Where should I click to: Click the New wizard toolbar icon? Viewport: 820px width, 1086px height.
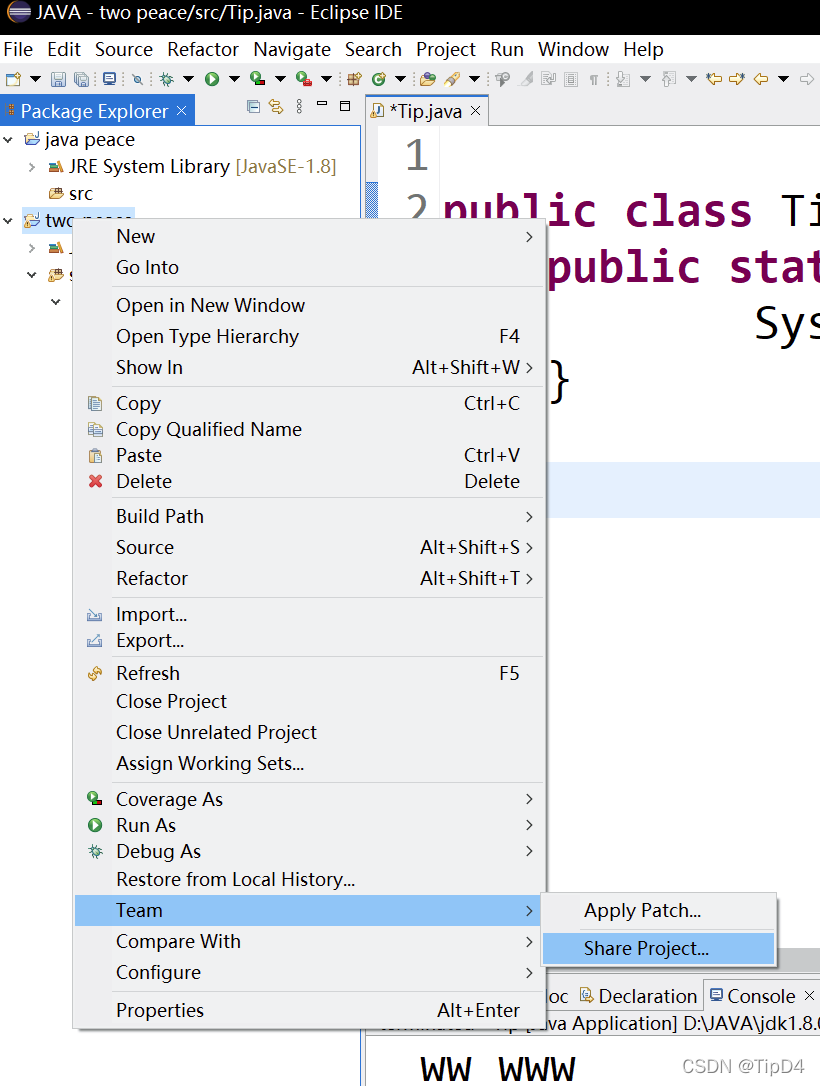(x=13, y=79)
